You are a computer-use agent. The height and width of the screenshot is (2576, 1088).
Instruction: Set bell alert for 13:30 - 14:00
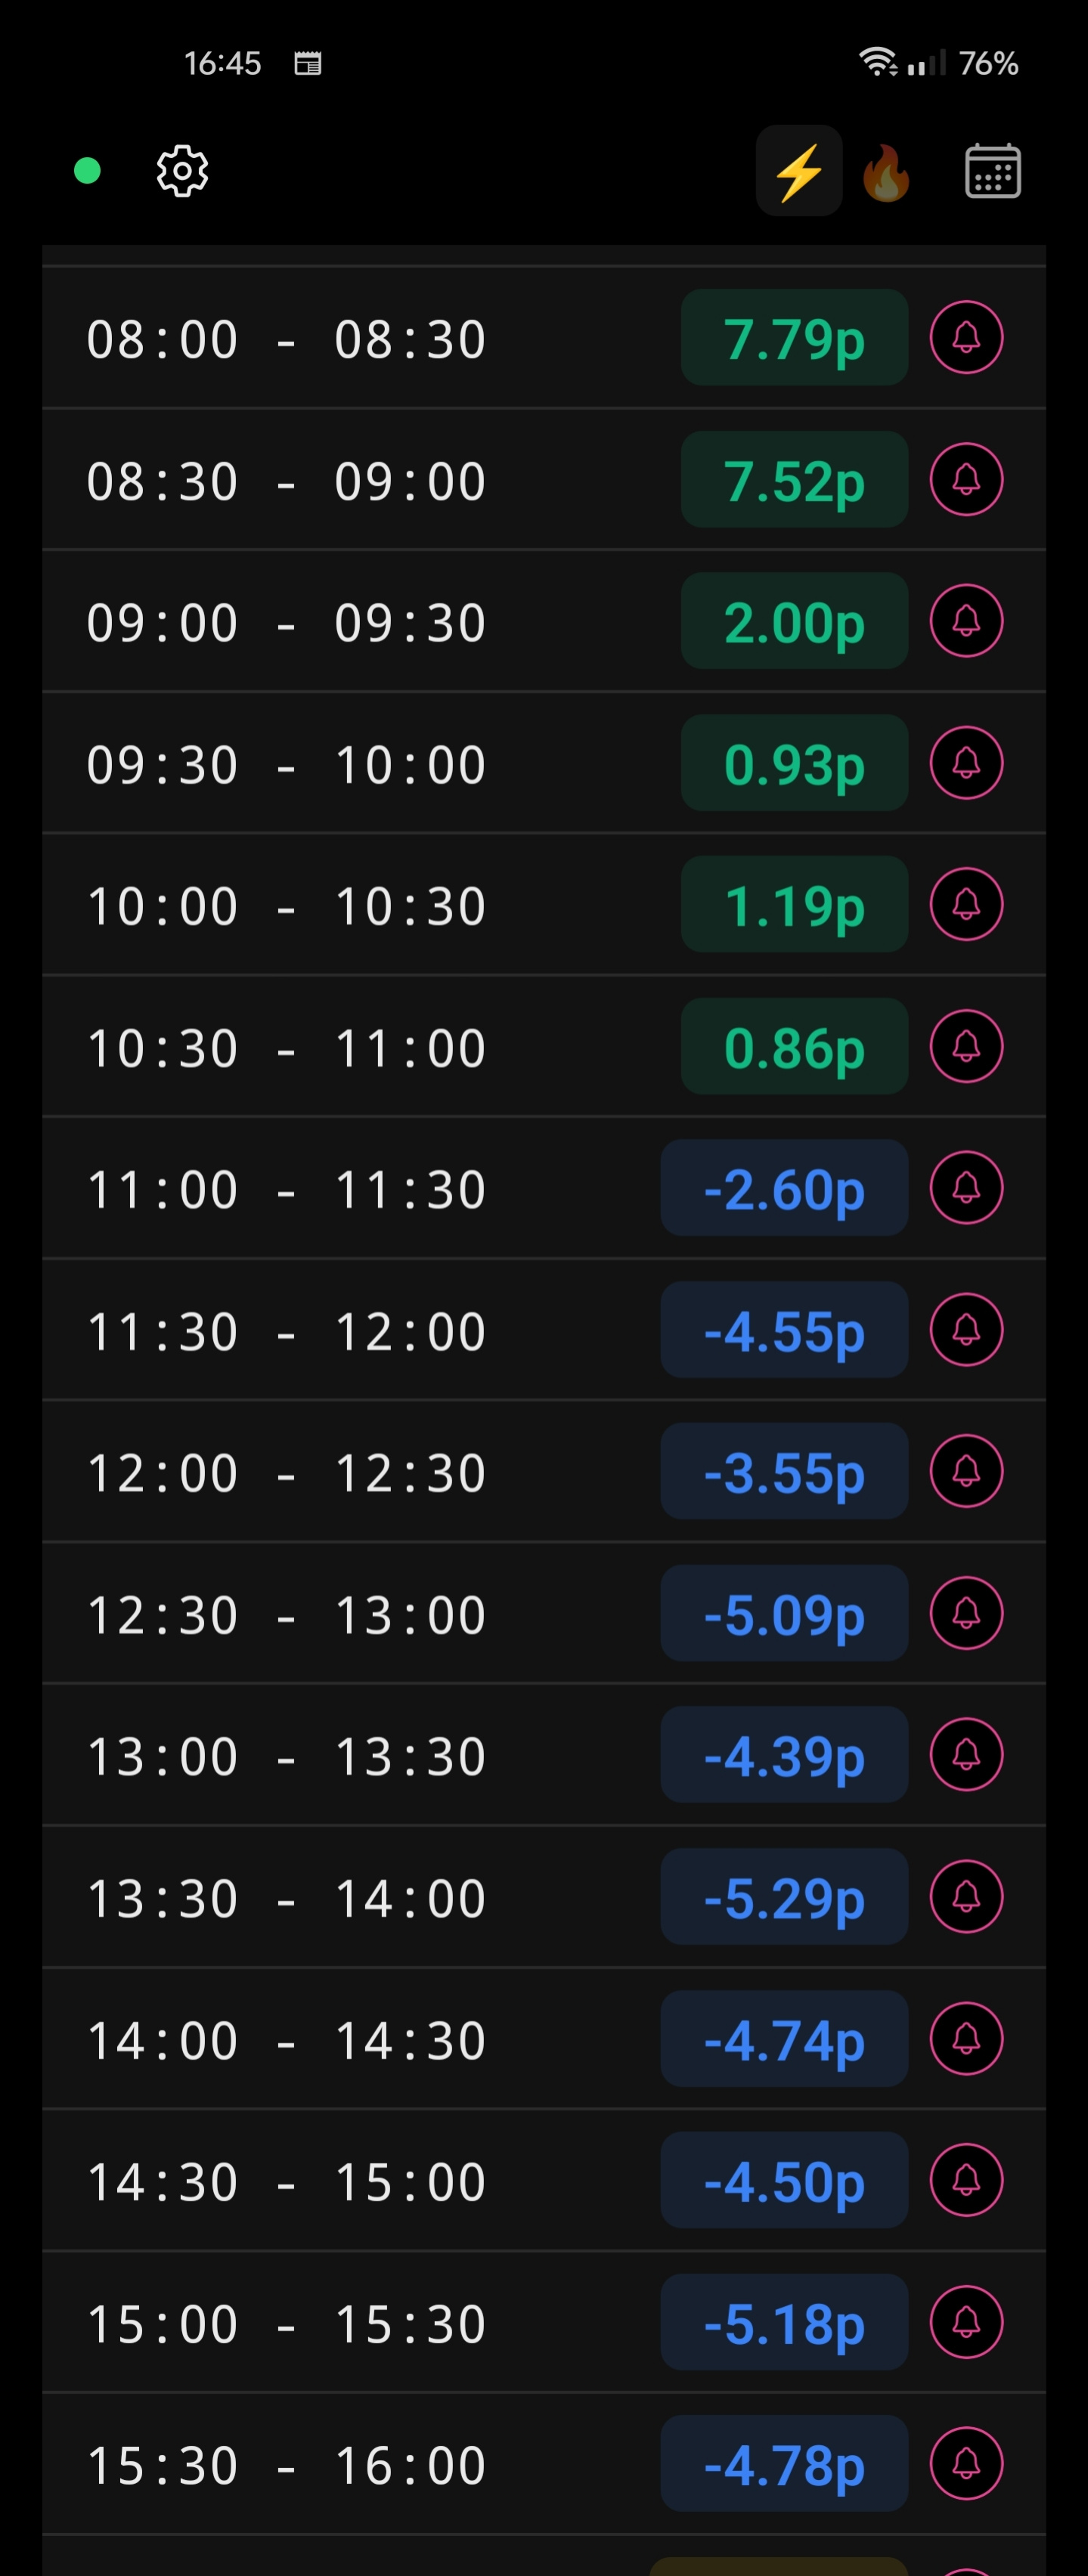pos(966,1897)
